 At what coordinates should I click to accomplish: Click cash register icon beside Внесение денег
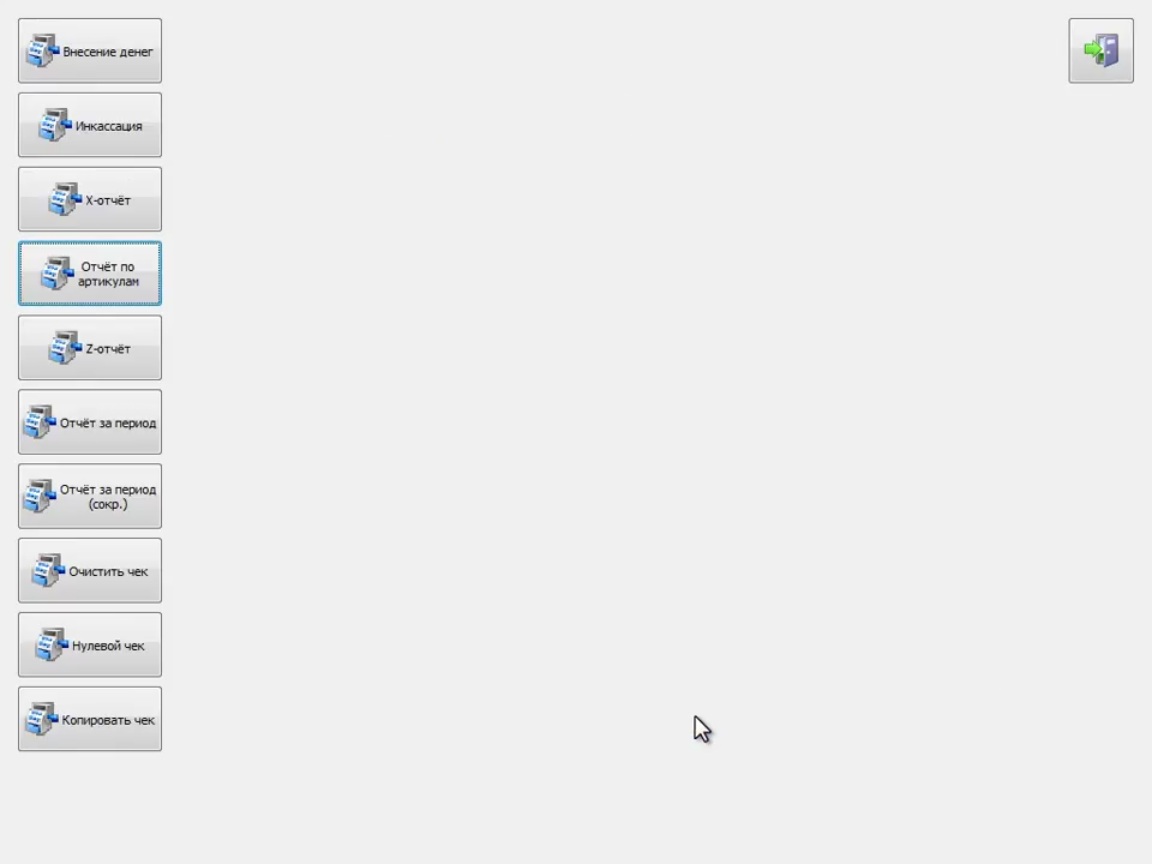(x=42, y=51)
